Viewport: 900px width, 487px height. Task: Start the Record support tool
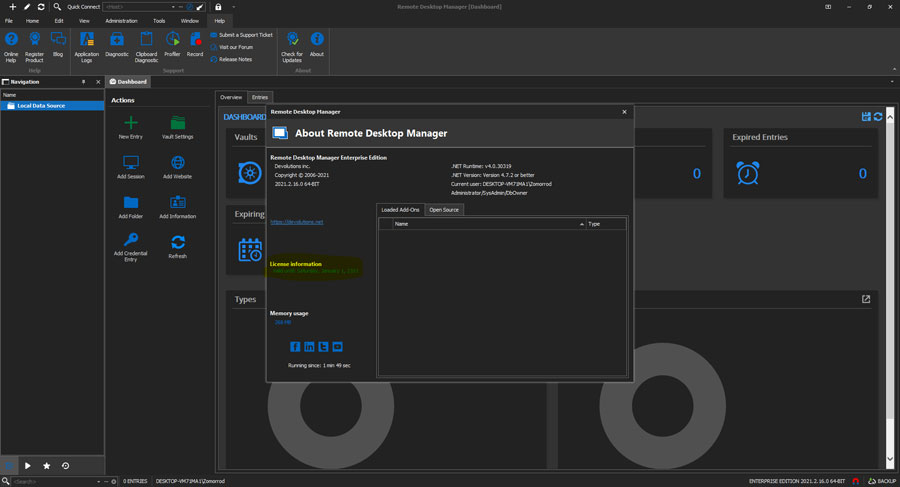(195, 40)
